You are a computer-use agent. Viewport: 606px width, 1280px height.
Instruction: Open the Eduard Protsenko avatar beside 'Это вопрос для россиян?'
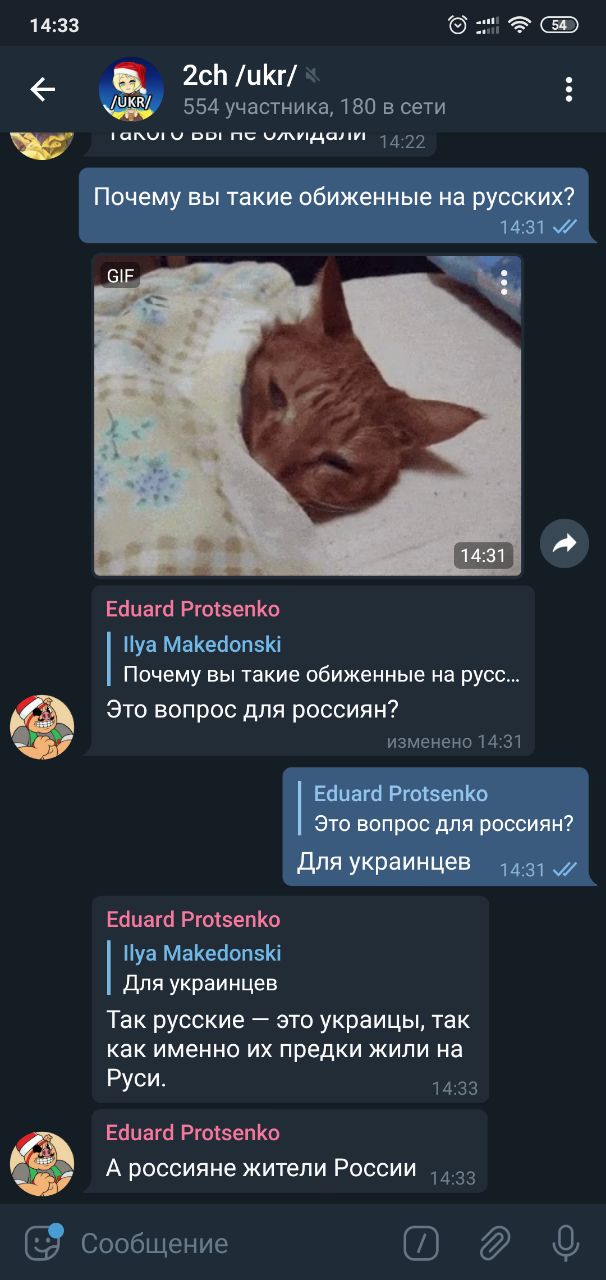coord(42,727)
